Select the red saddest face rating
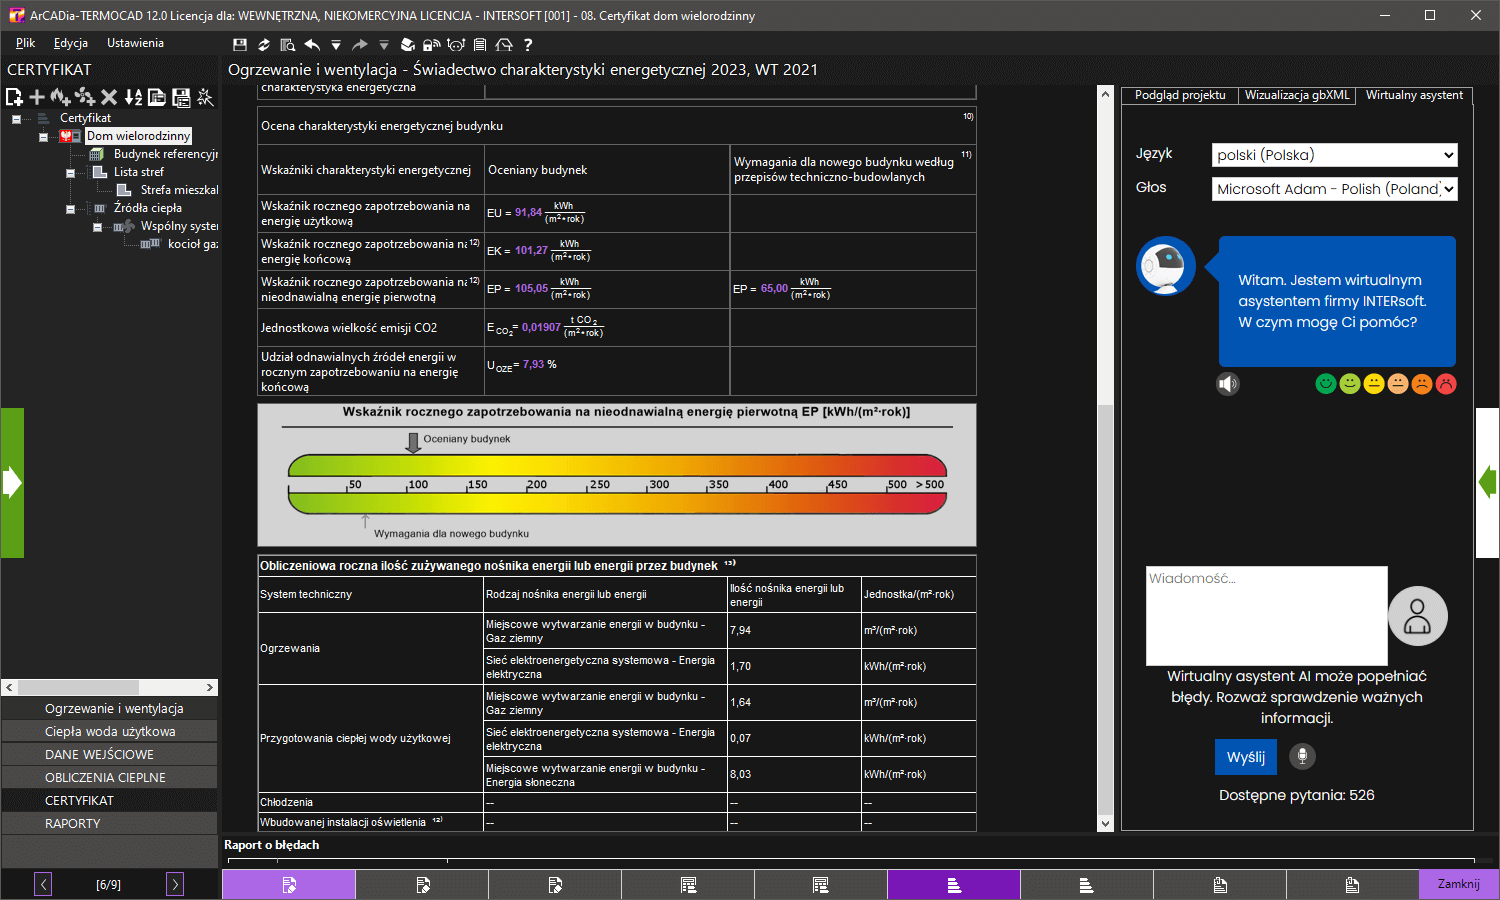 [x=1446, y=384]
